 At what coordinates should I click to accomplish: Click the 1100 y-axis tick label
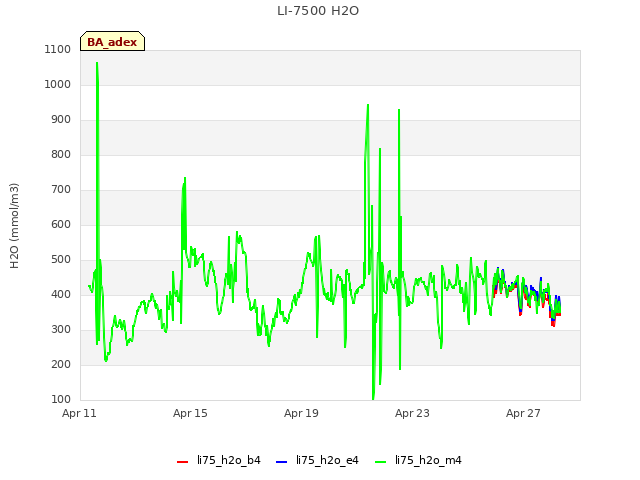pos(58,49)
